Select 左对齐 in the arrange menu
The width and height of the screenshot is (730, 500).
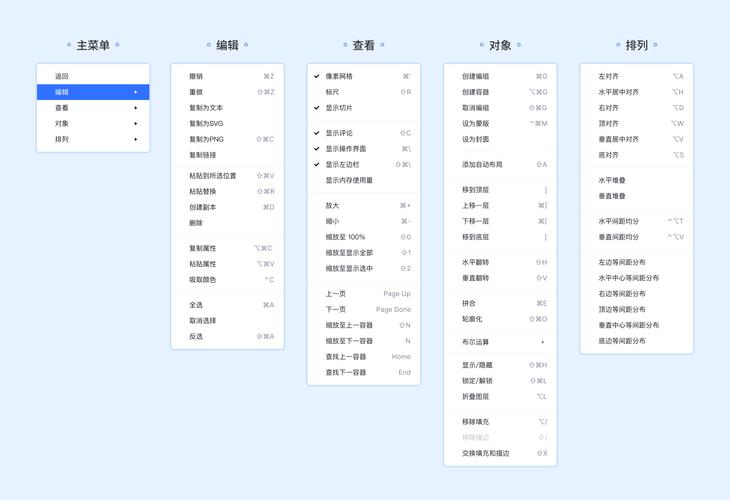(609, 76)
